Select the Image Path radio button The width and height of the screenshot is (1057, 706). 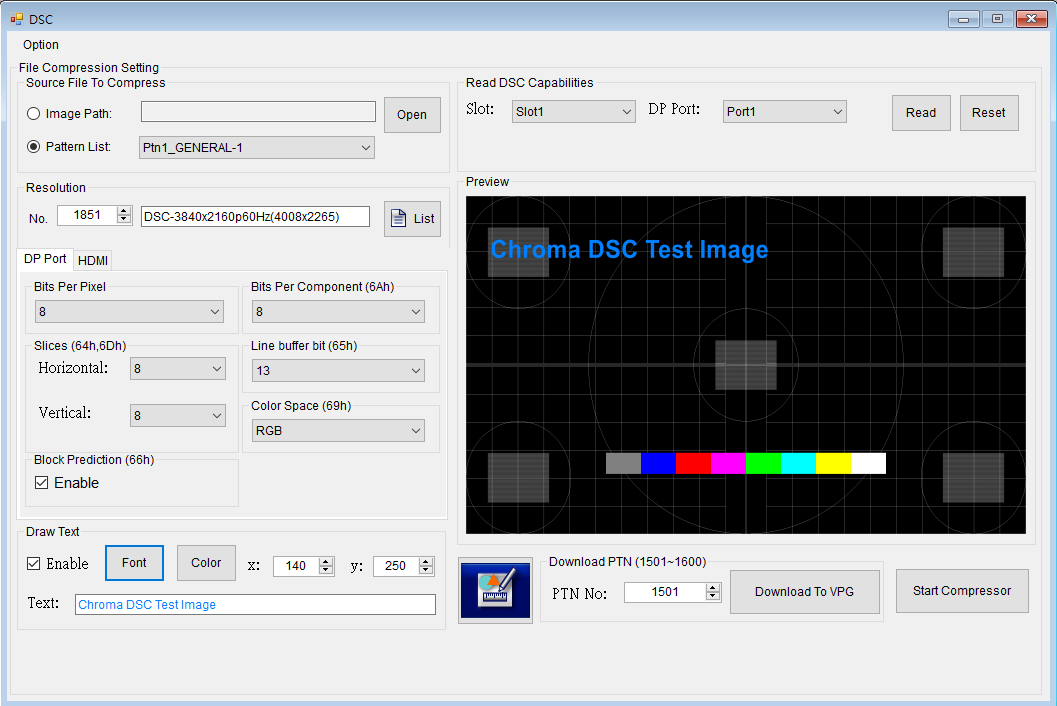point(33,114)
